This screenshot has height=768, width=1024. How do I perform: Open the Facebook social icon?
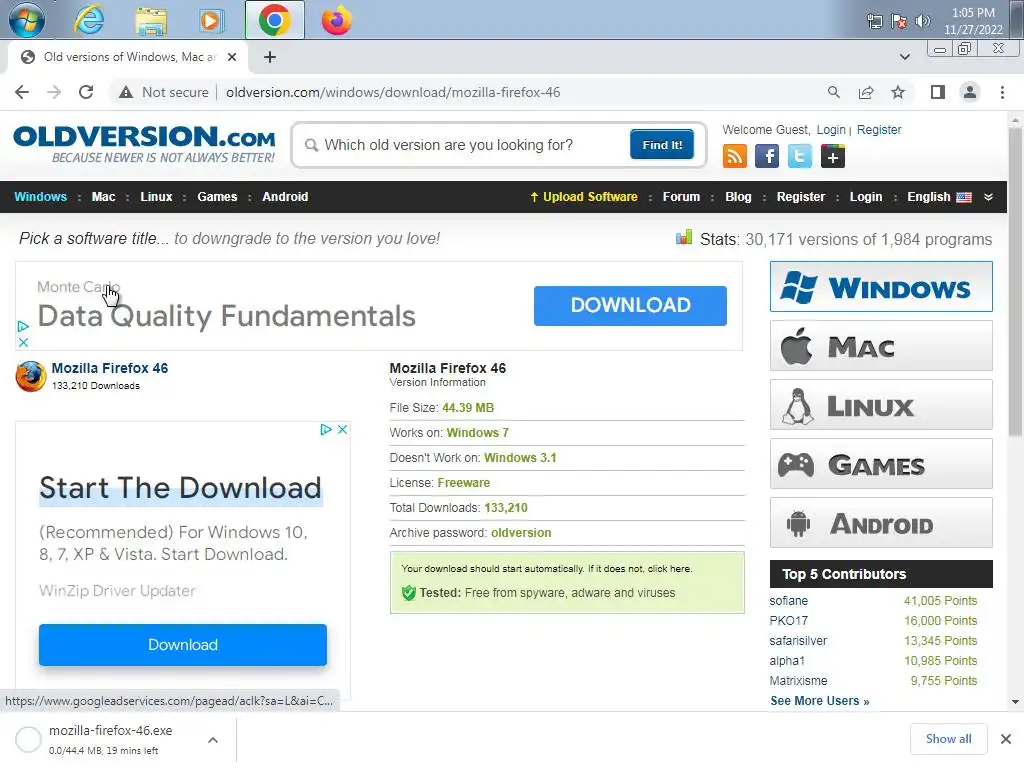[767, 157]
